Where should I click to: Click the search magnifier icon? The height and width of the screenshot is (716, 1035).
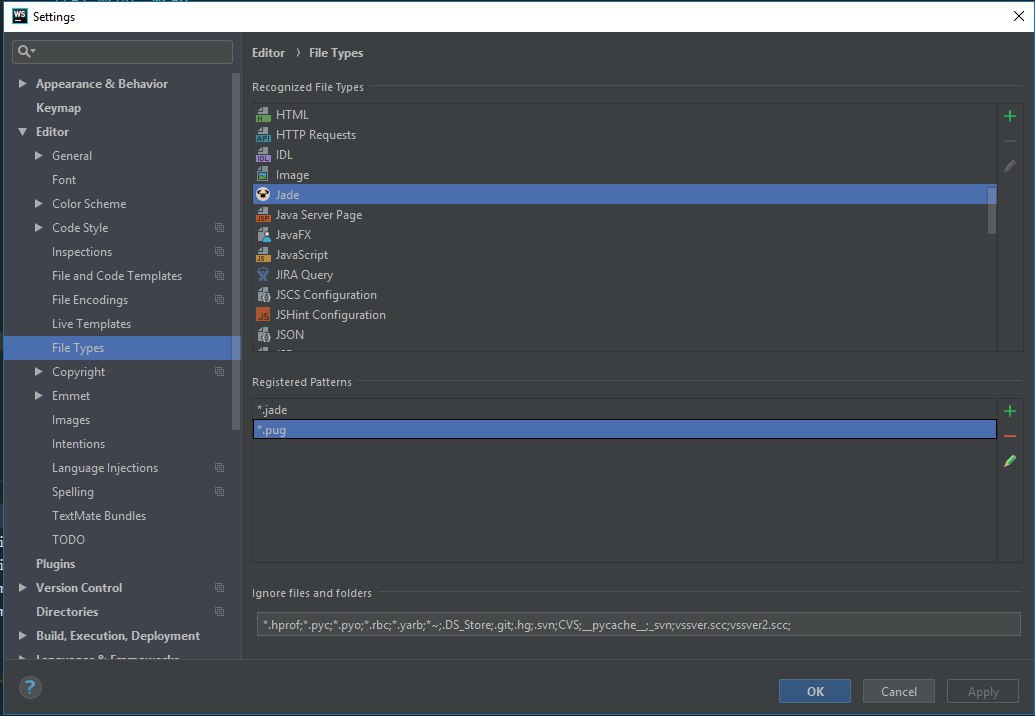[x=25, y=51]
